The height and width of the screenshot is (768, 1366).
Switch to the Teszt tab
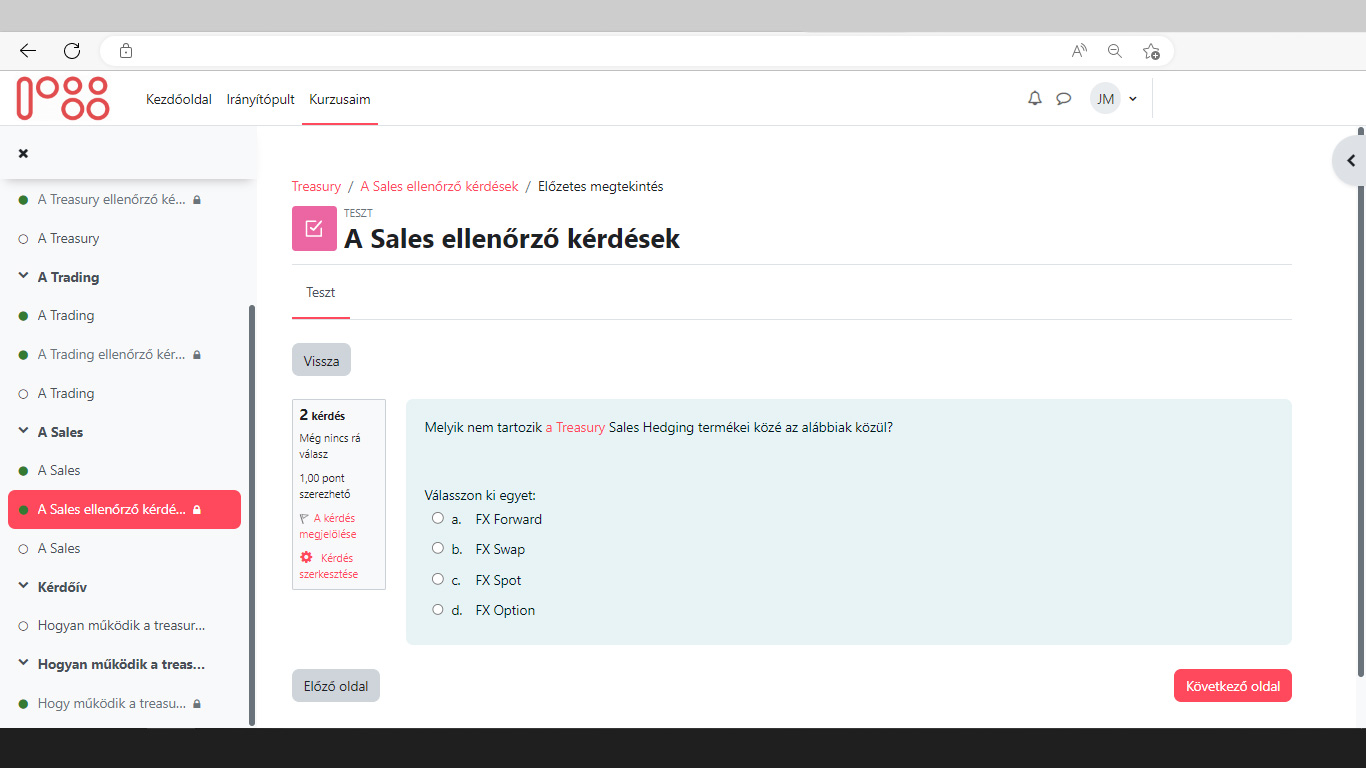(321, 293)
